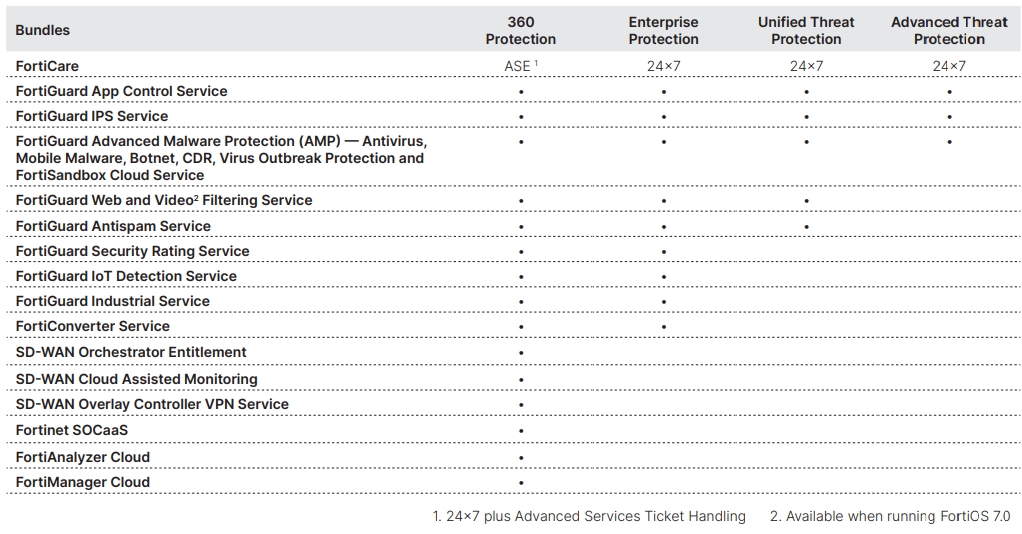Click SD-WAN Overlay Controller VPN Service

pos(152,404)
